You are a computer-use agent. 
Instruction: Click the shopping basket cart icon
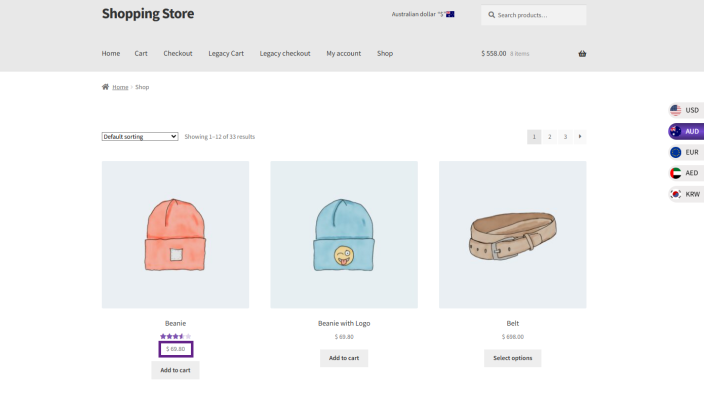point(582,53)
